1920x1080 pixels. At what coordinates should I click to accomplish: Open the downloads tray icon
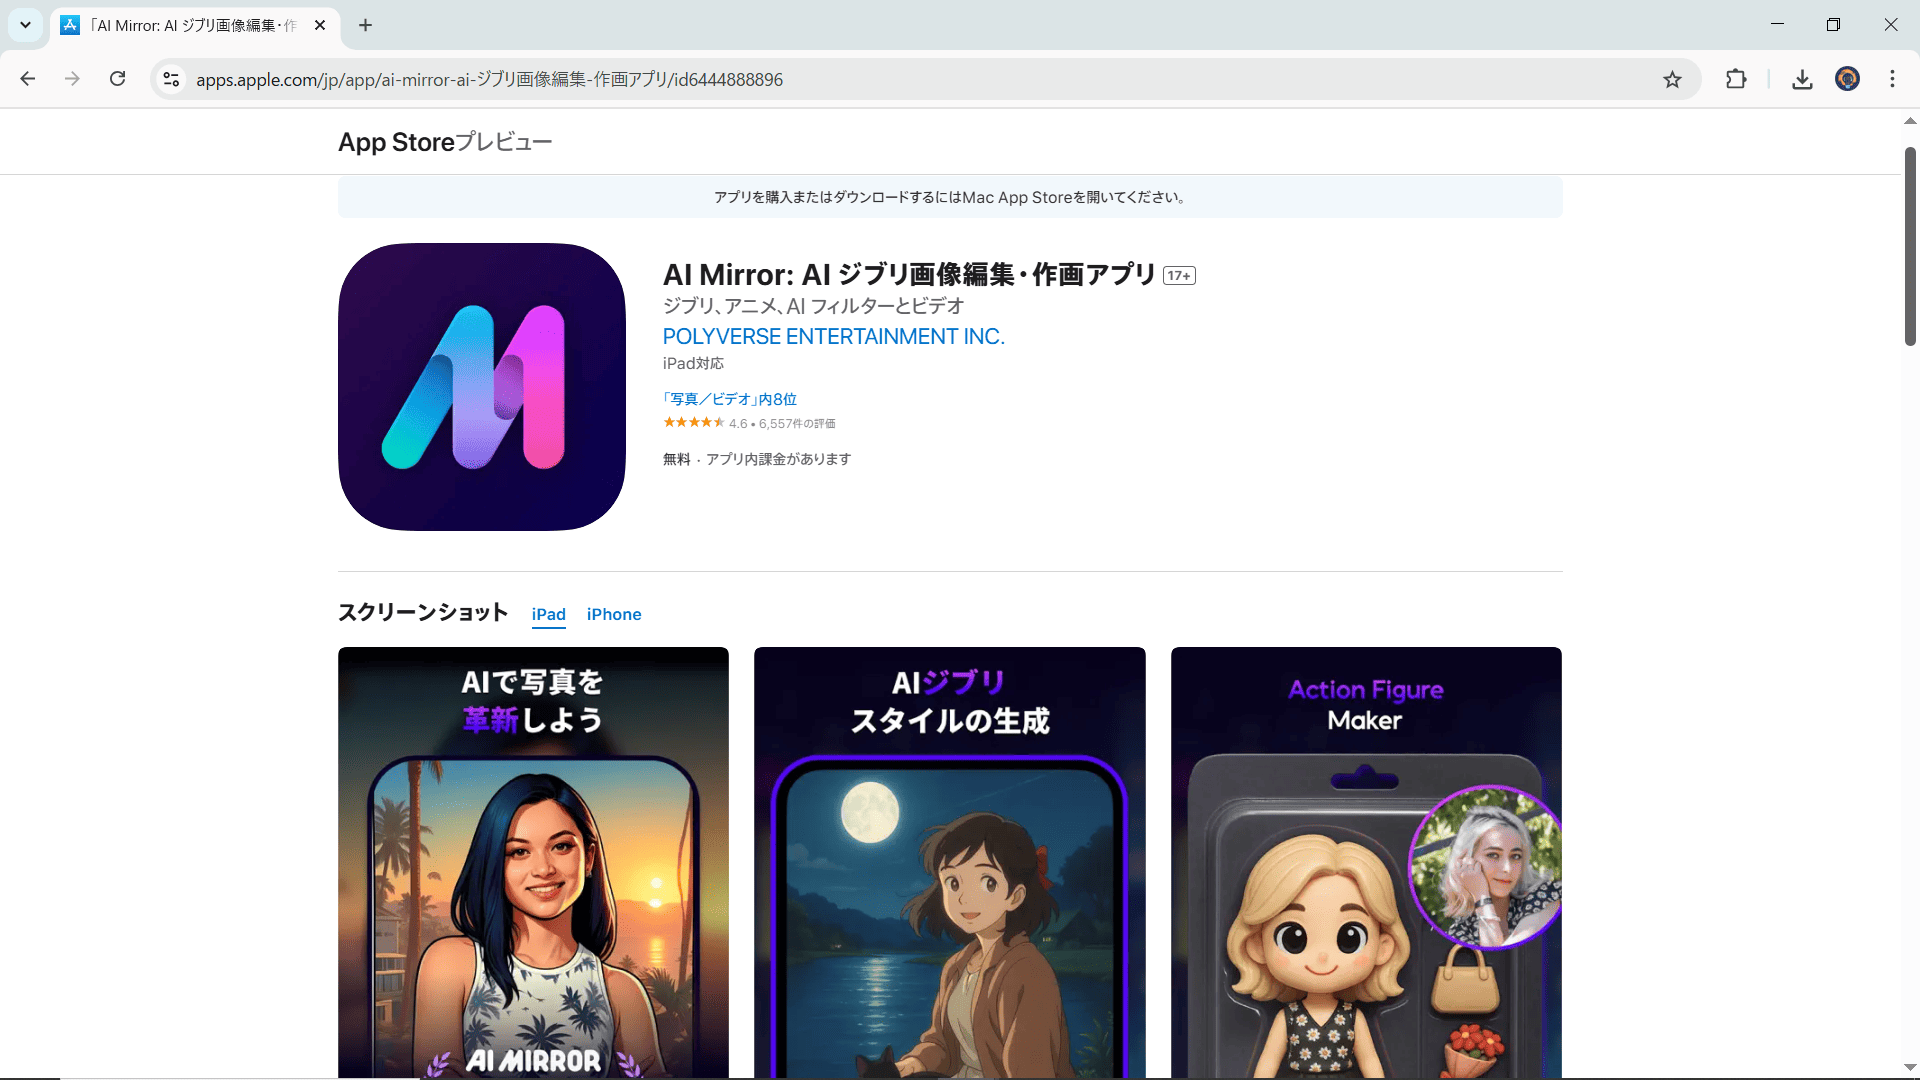1802,79
